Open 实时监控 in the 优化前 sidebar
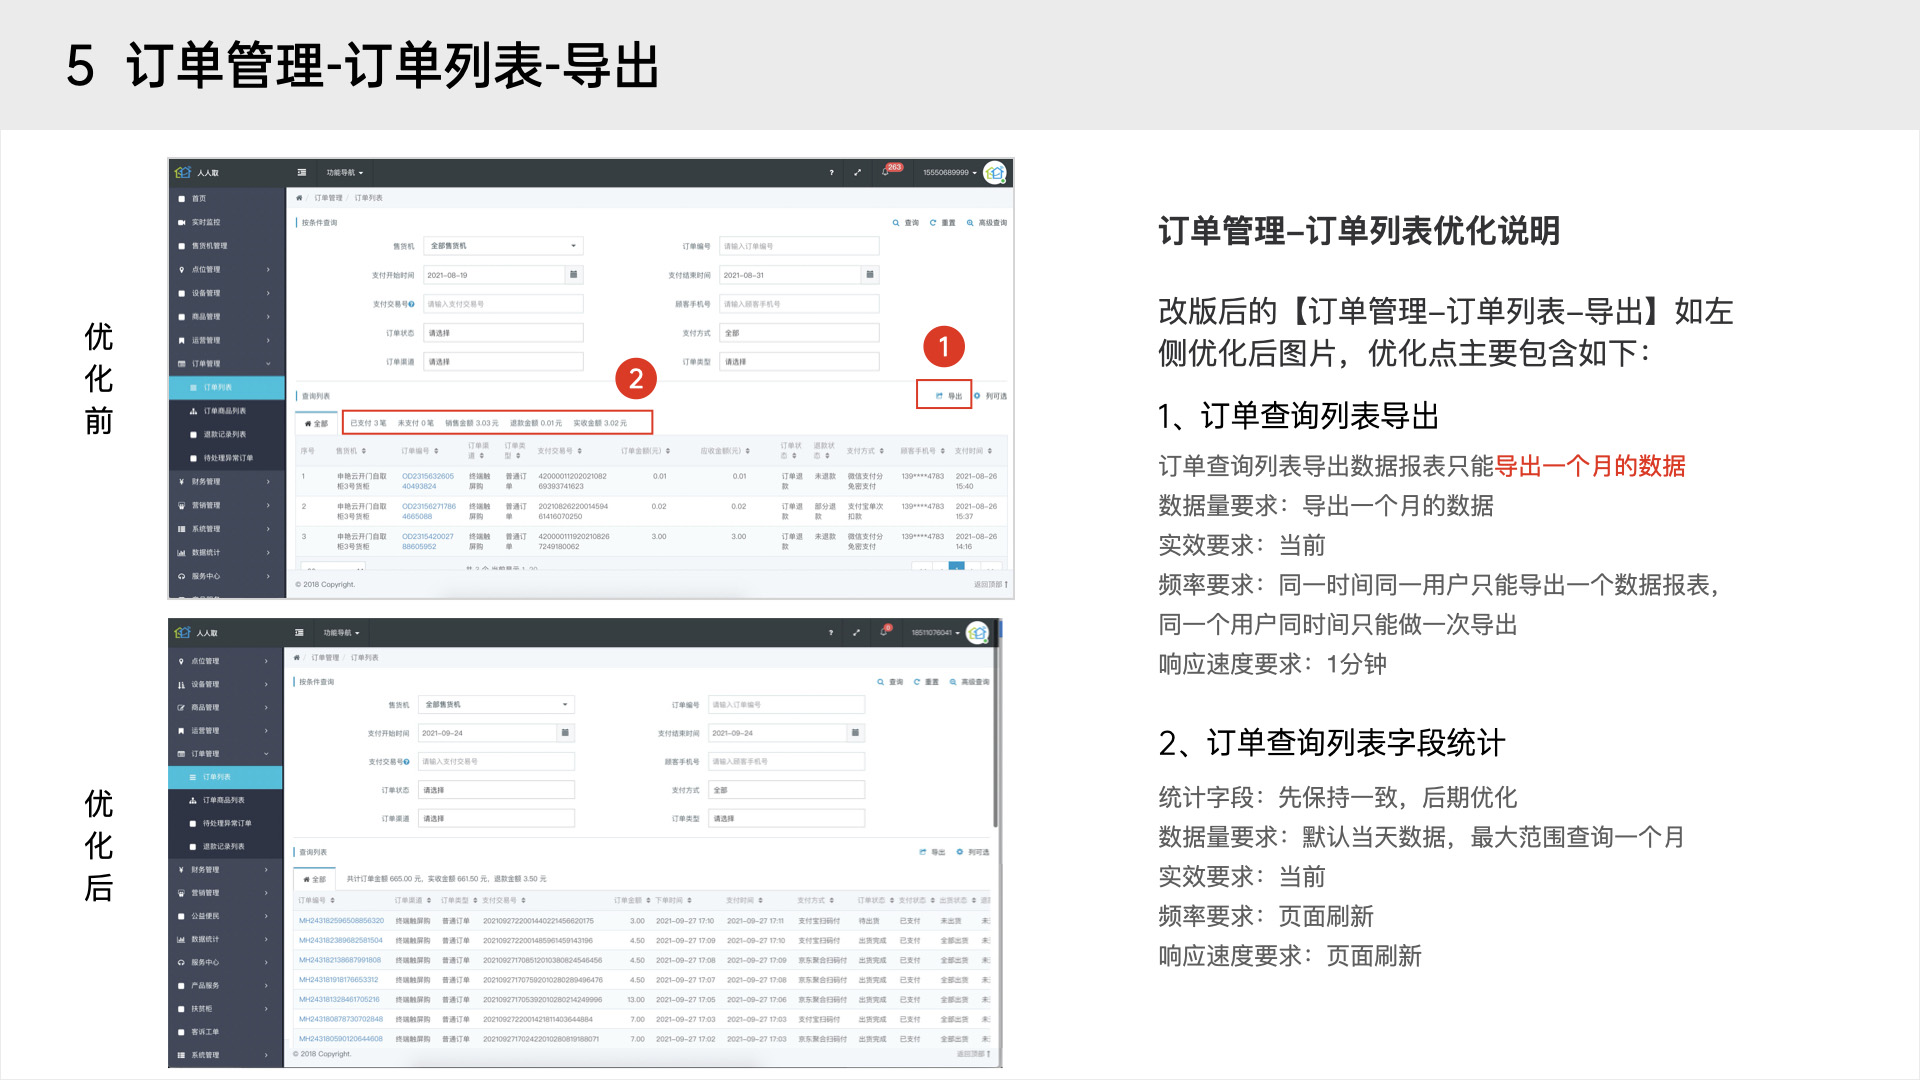The width and height of the screenshot is (1920, 1080). (x=227, y=222)
